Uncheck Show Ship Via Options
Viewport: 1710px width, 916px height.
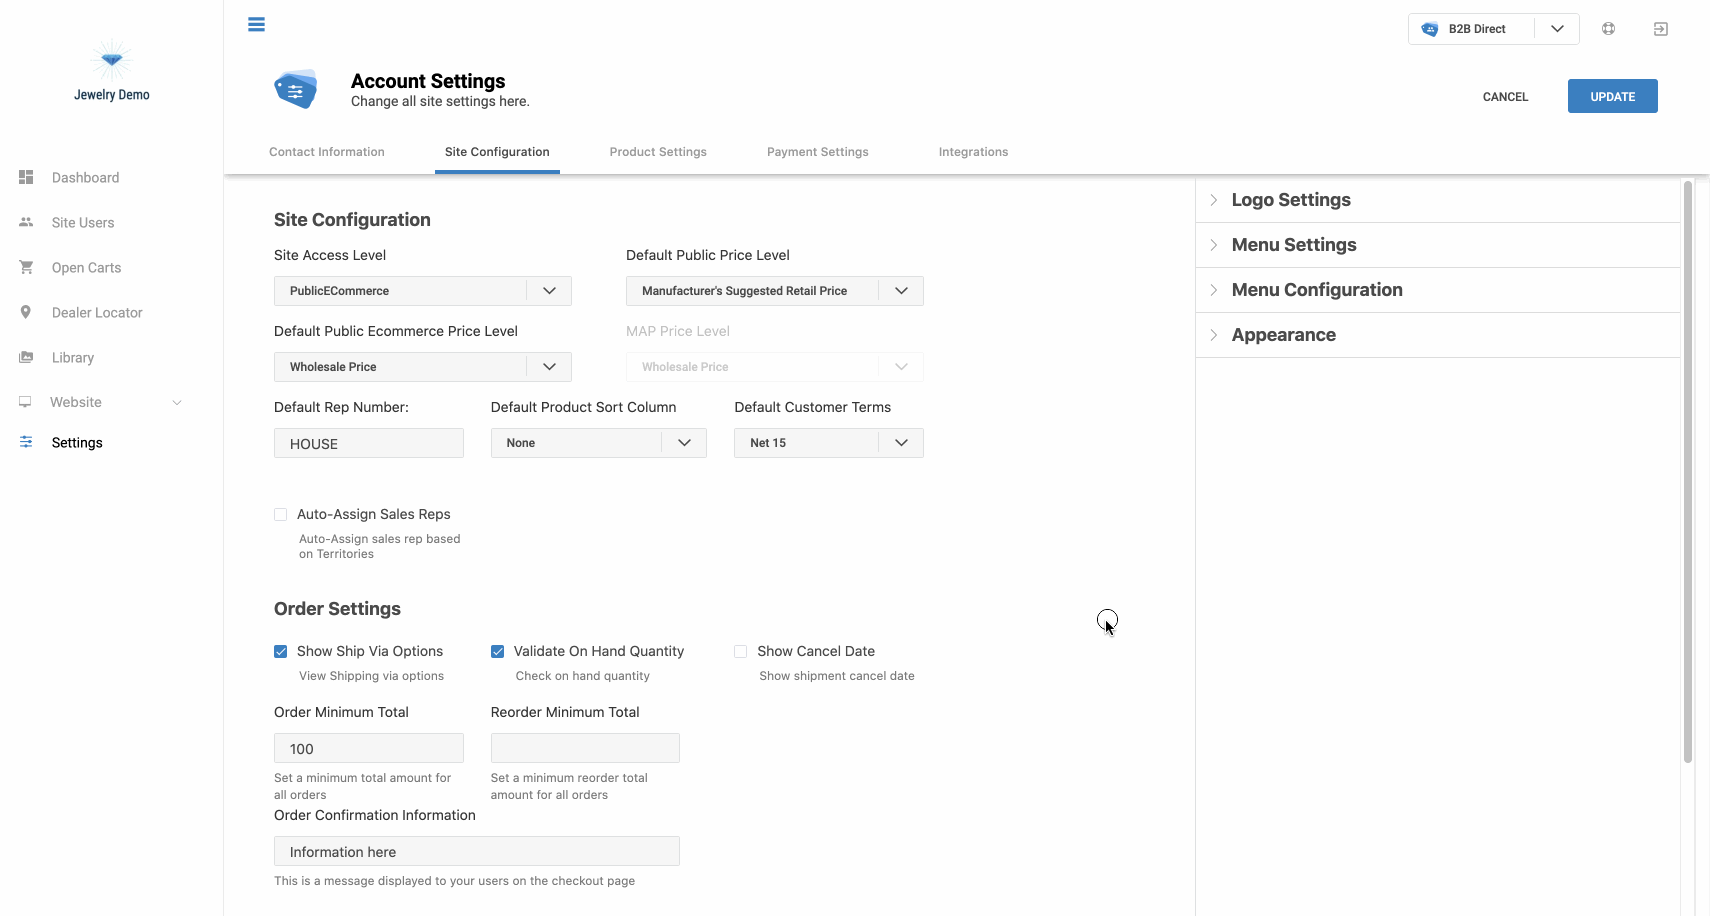pos(280,651)
